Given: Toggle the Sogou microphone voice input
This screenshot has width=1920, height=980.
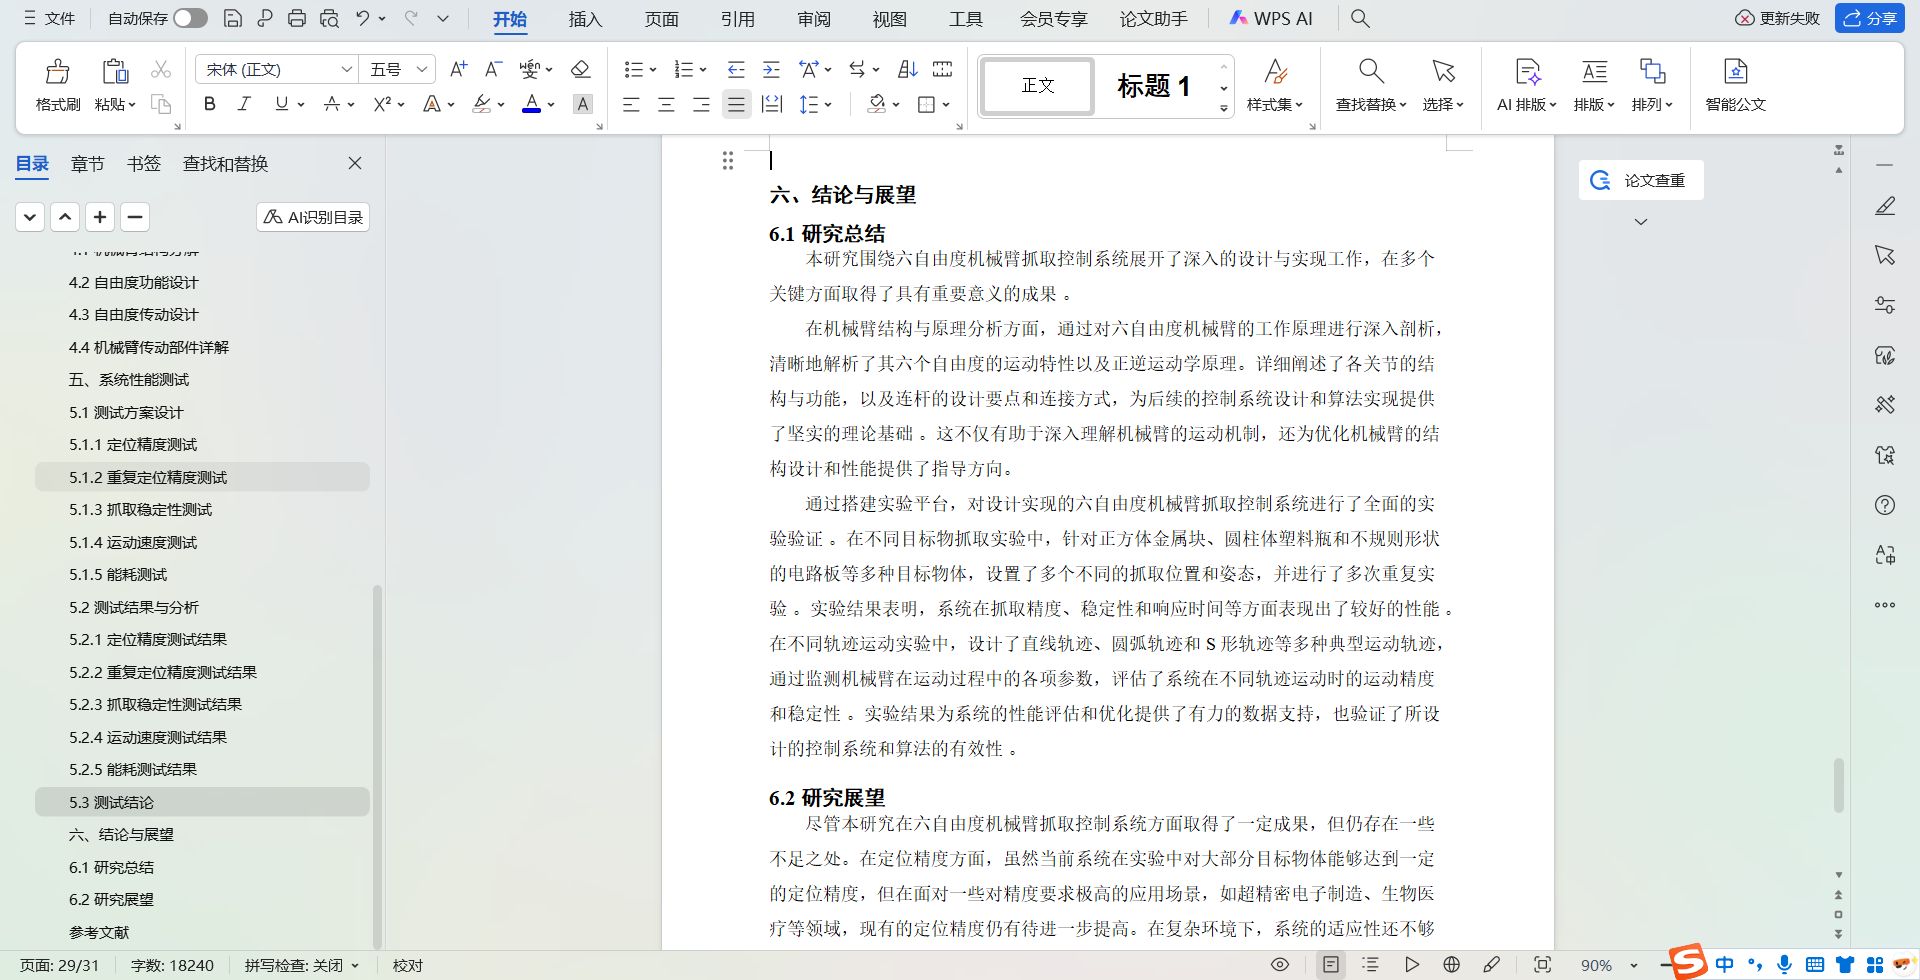Looking at the screenshot, I should tap(1784, 965).
